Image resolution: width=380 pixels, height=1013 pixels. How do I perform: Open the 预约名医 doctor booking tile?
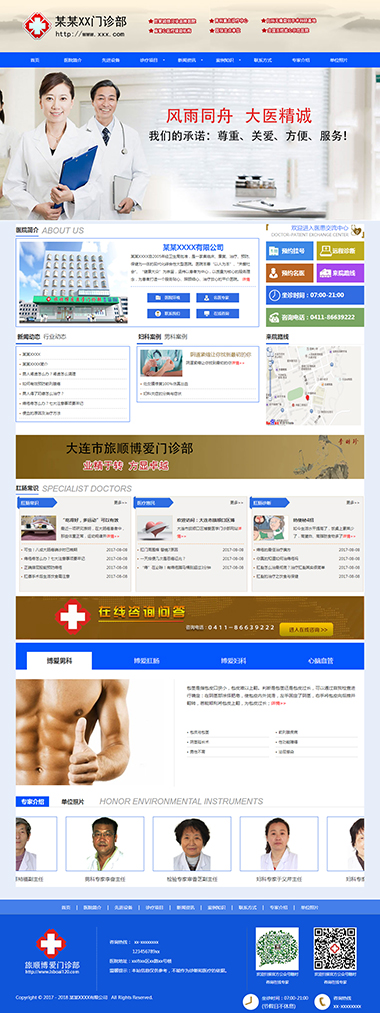click(x=289, y=273)
